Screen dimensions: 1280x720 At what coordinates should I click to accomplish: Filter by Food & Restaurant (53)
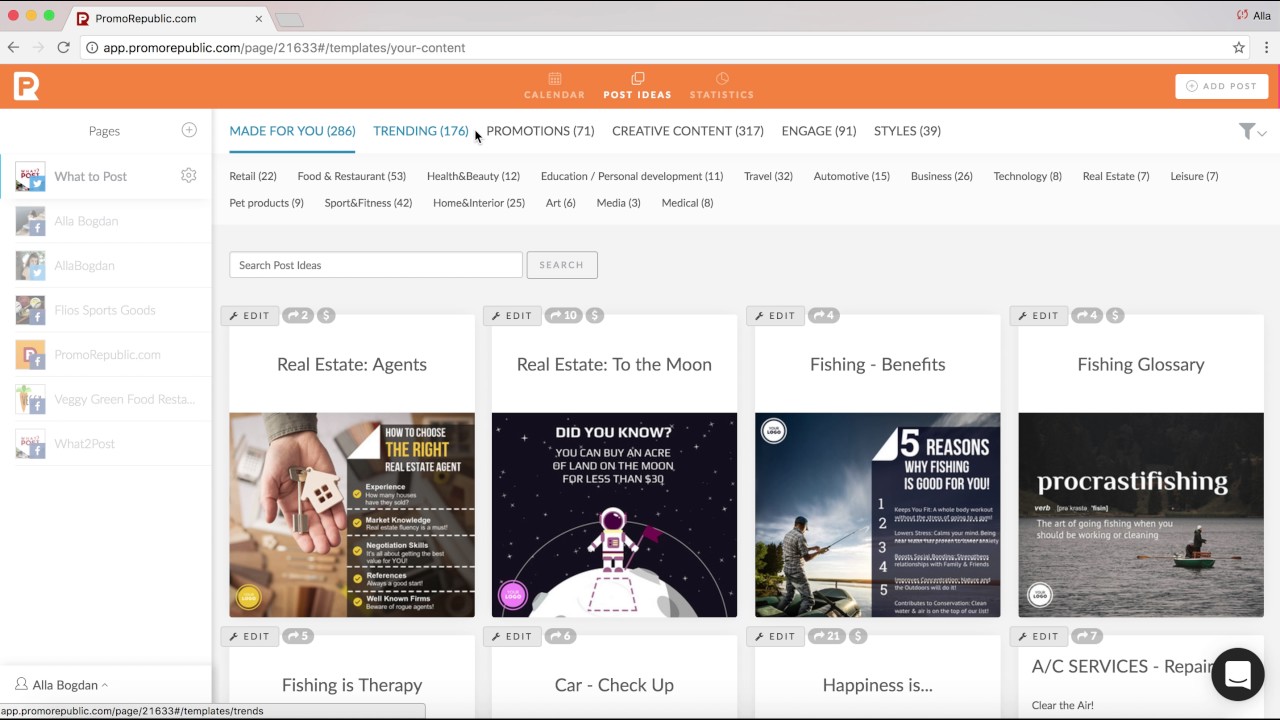click(351, 176)
